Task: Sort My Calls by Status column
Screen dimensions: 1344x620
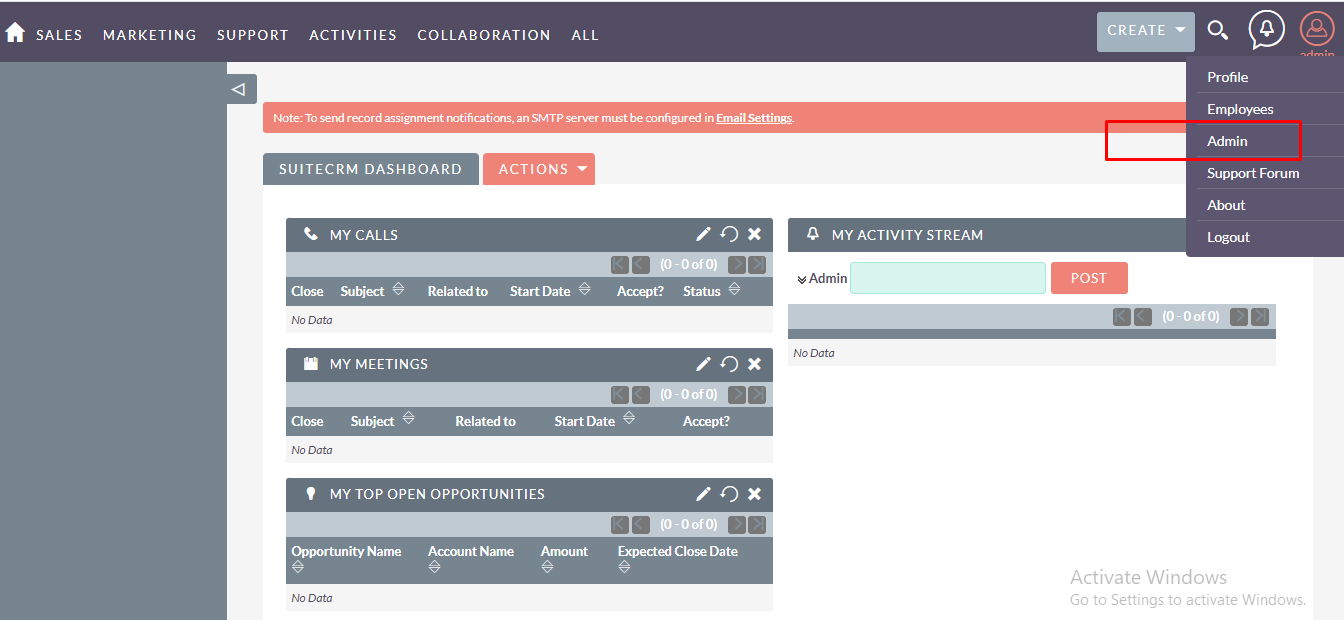Action: pos(734,290)
